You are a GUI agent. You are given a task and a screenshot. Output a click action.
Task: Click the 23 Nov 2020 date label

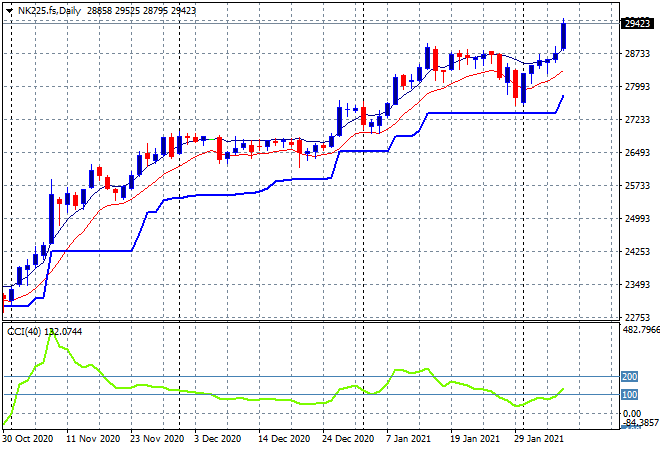click(x=157, y=439)
